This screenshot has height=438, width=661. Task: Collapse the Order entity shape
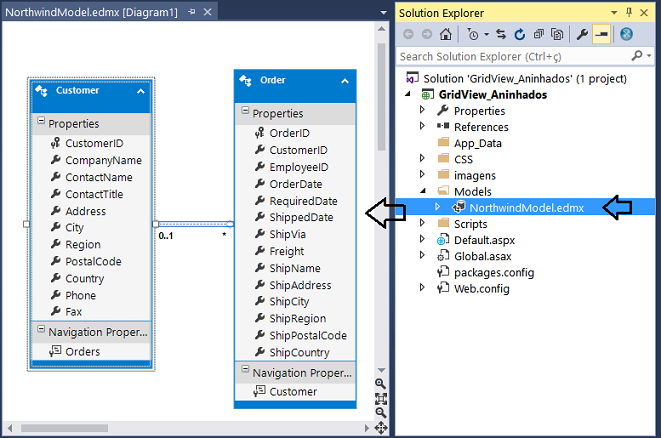[345, 81]
